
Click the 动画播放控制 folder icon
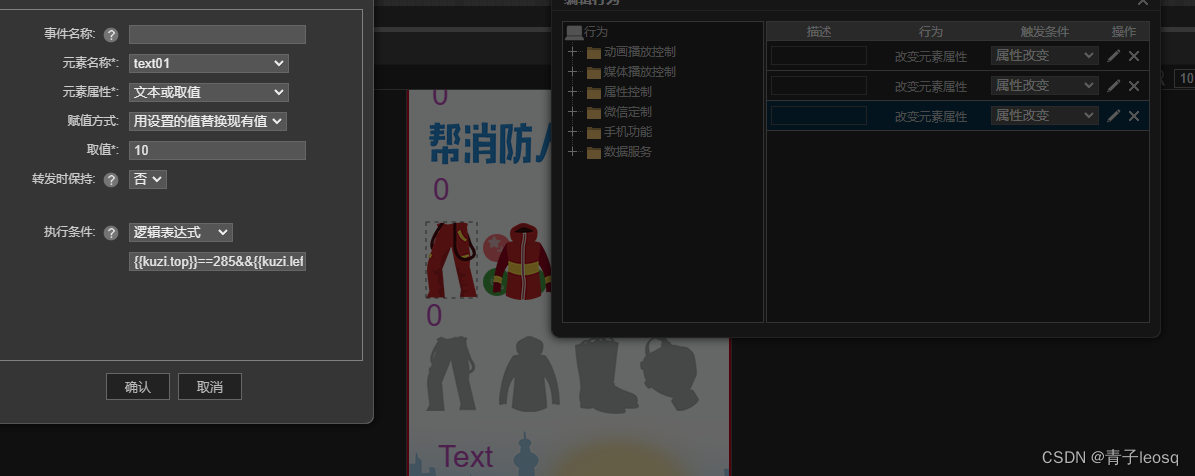coord(594,53)
